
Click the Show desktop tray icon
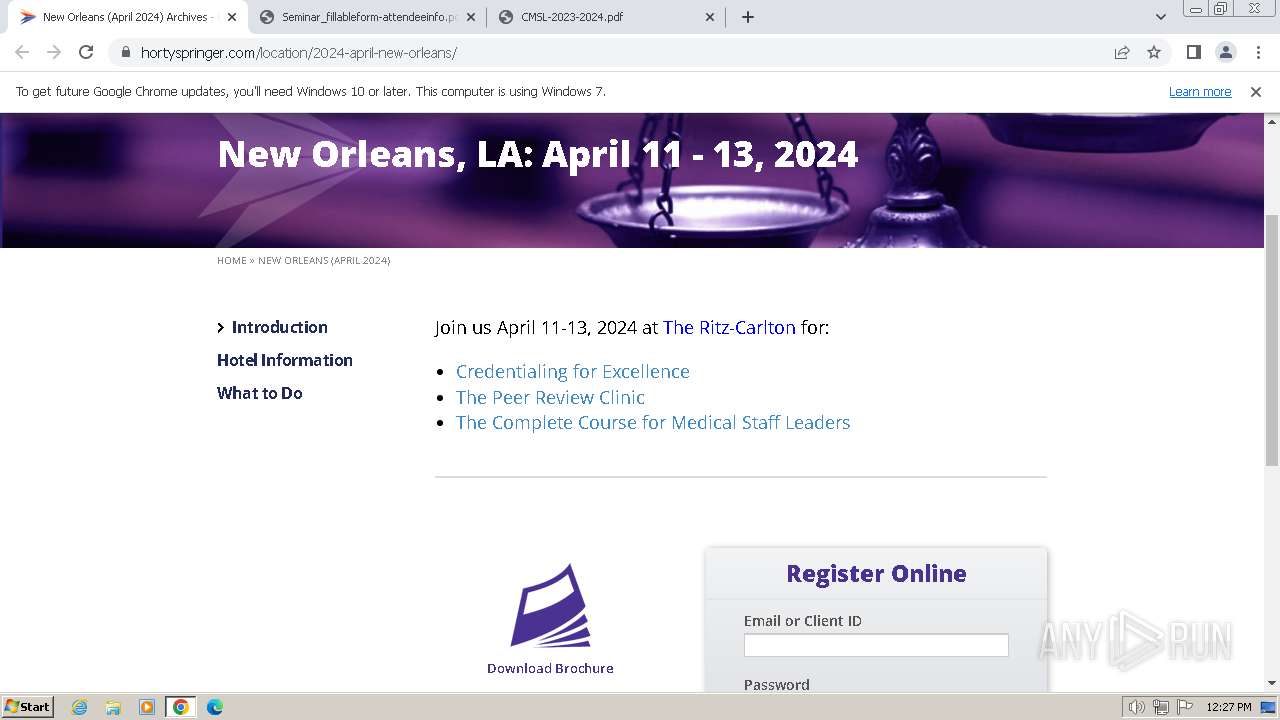[1269, 707]
